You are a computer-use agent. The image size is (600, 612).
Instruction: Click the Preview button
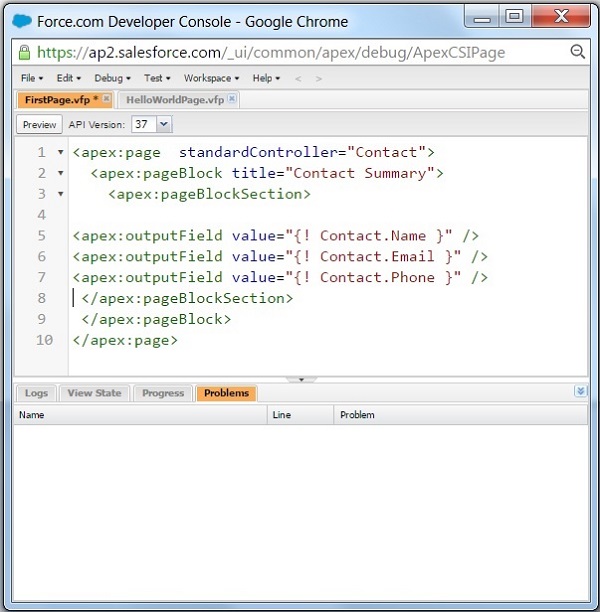point(39,125)
